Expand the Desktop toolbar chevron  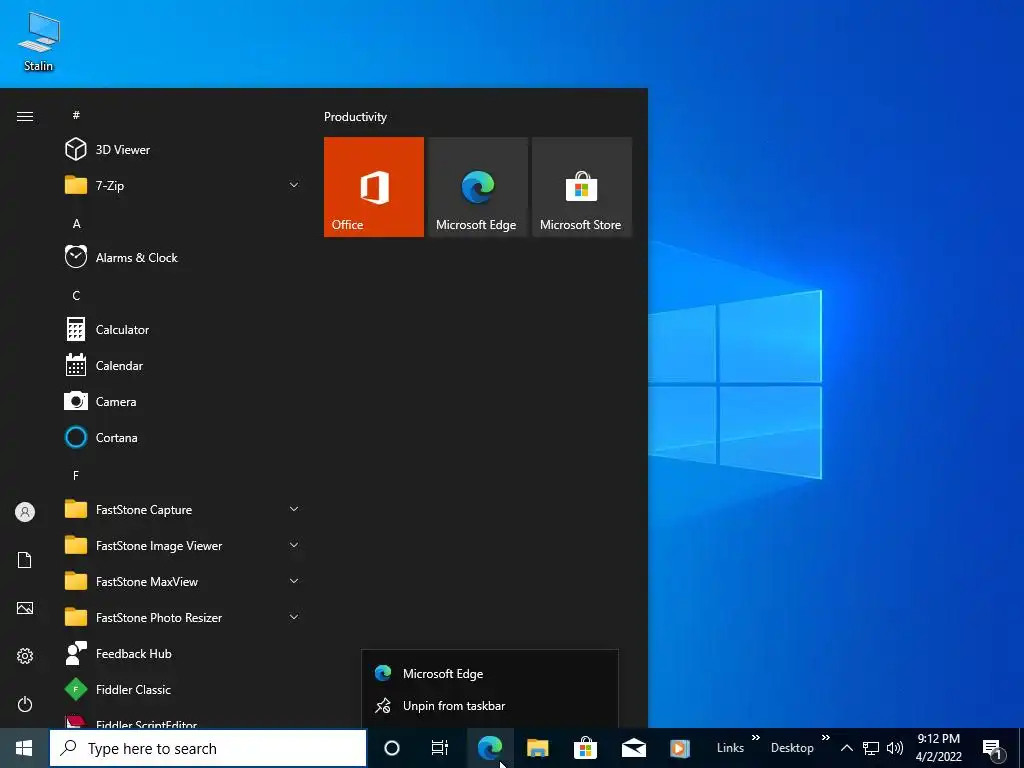[x=825, y=738]
